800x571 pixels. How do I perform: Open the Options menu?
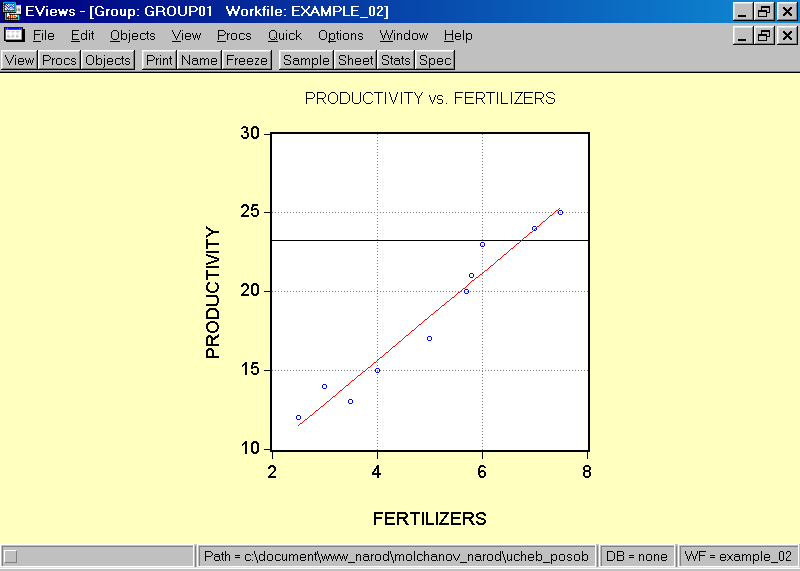(x=340, y=36)
